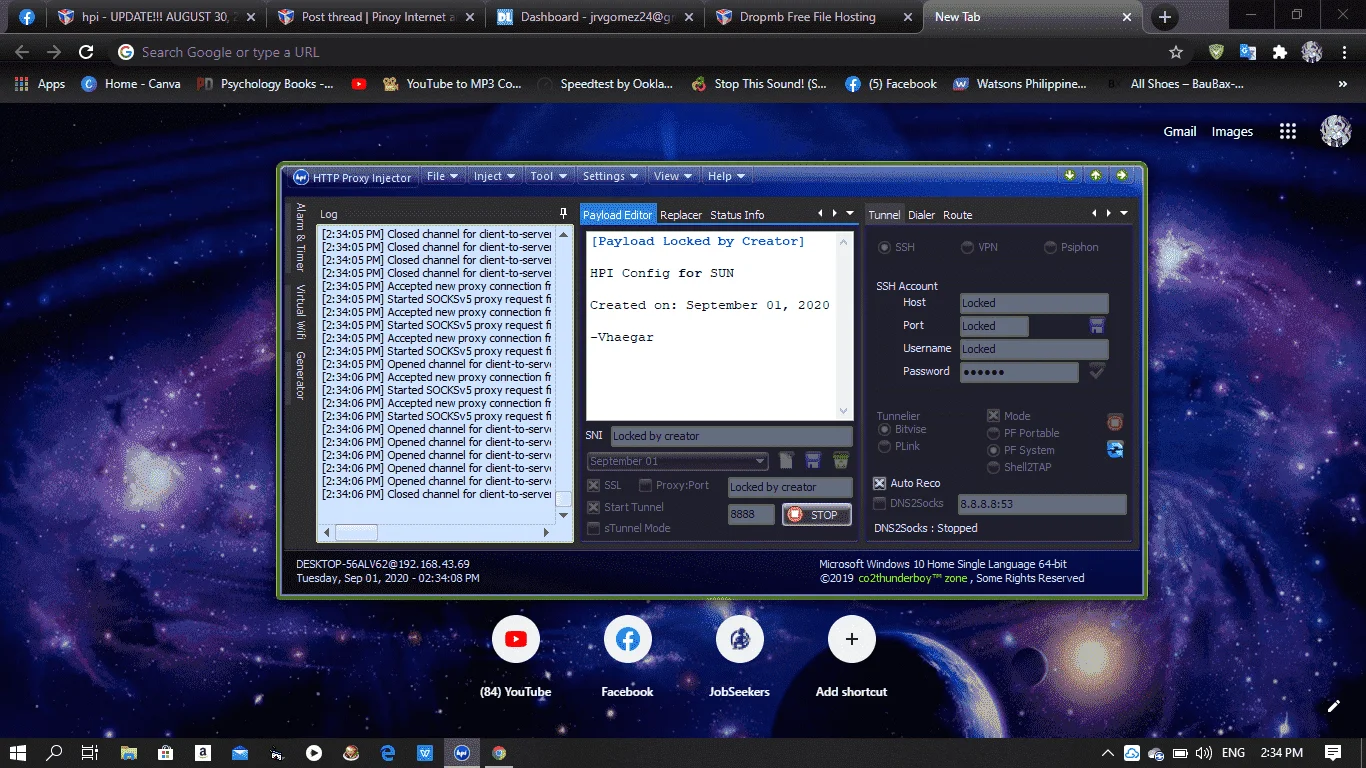This screenshot has height=768, width=1366.
Task: Open Microsoft Edge from taskbar
Action: pyautogui.click(x=387, y=753)
